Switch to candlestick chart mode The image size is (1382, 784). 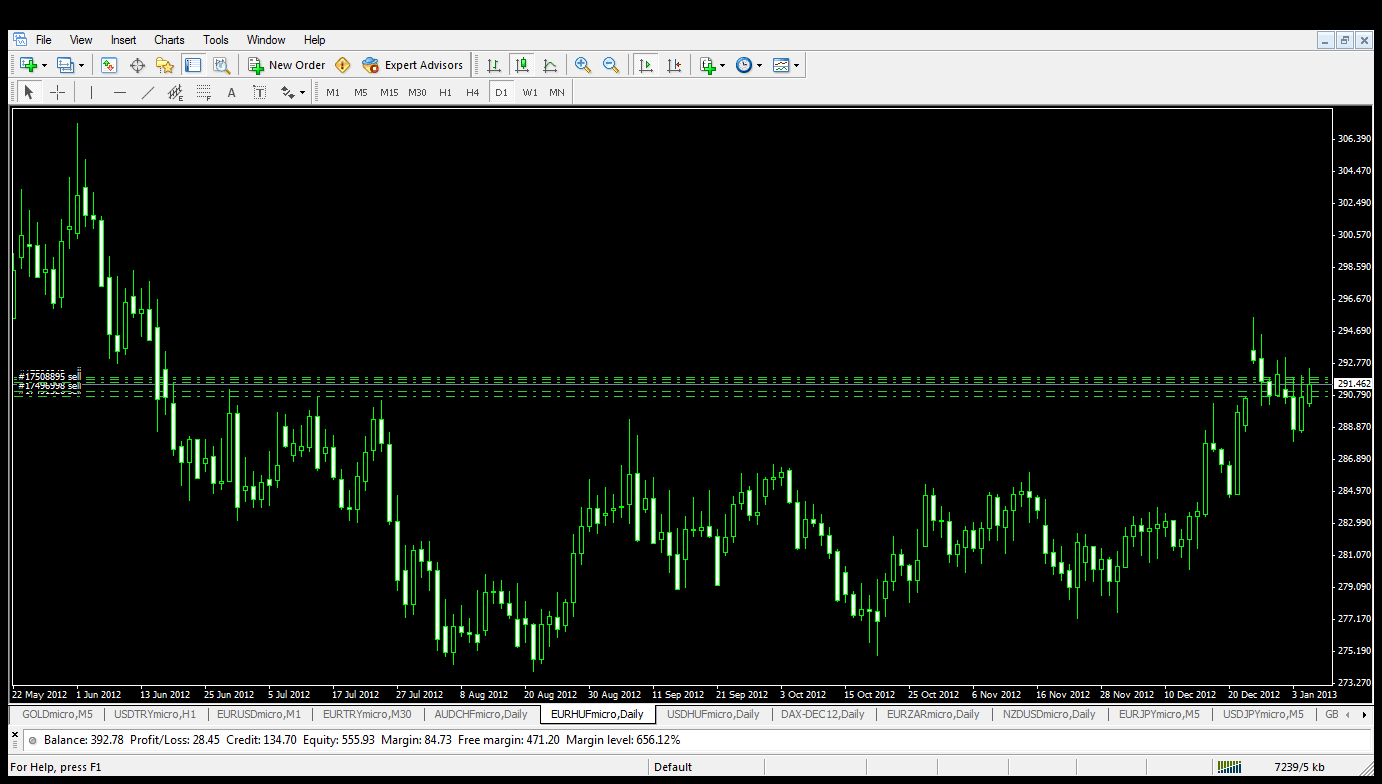522,65
